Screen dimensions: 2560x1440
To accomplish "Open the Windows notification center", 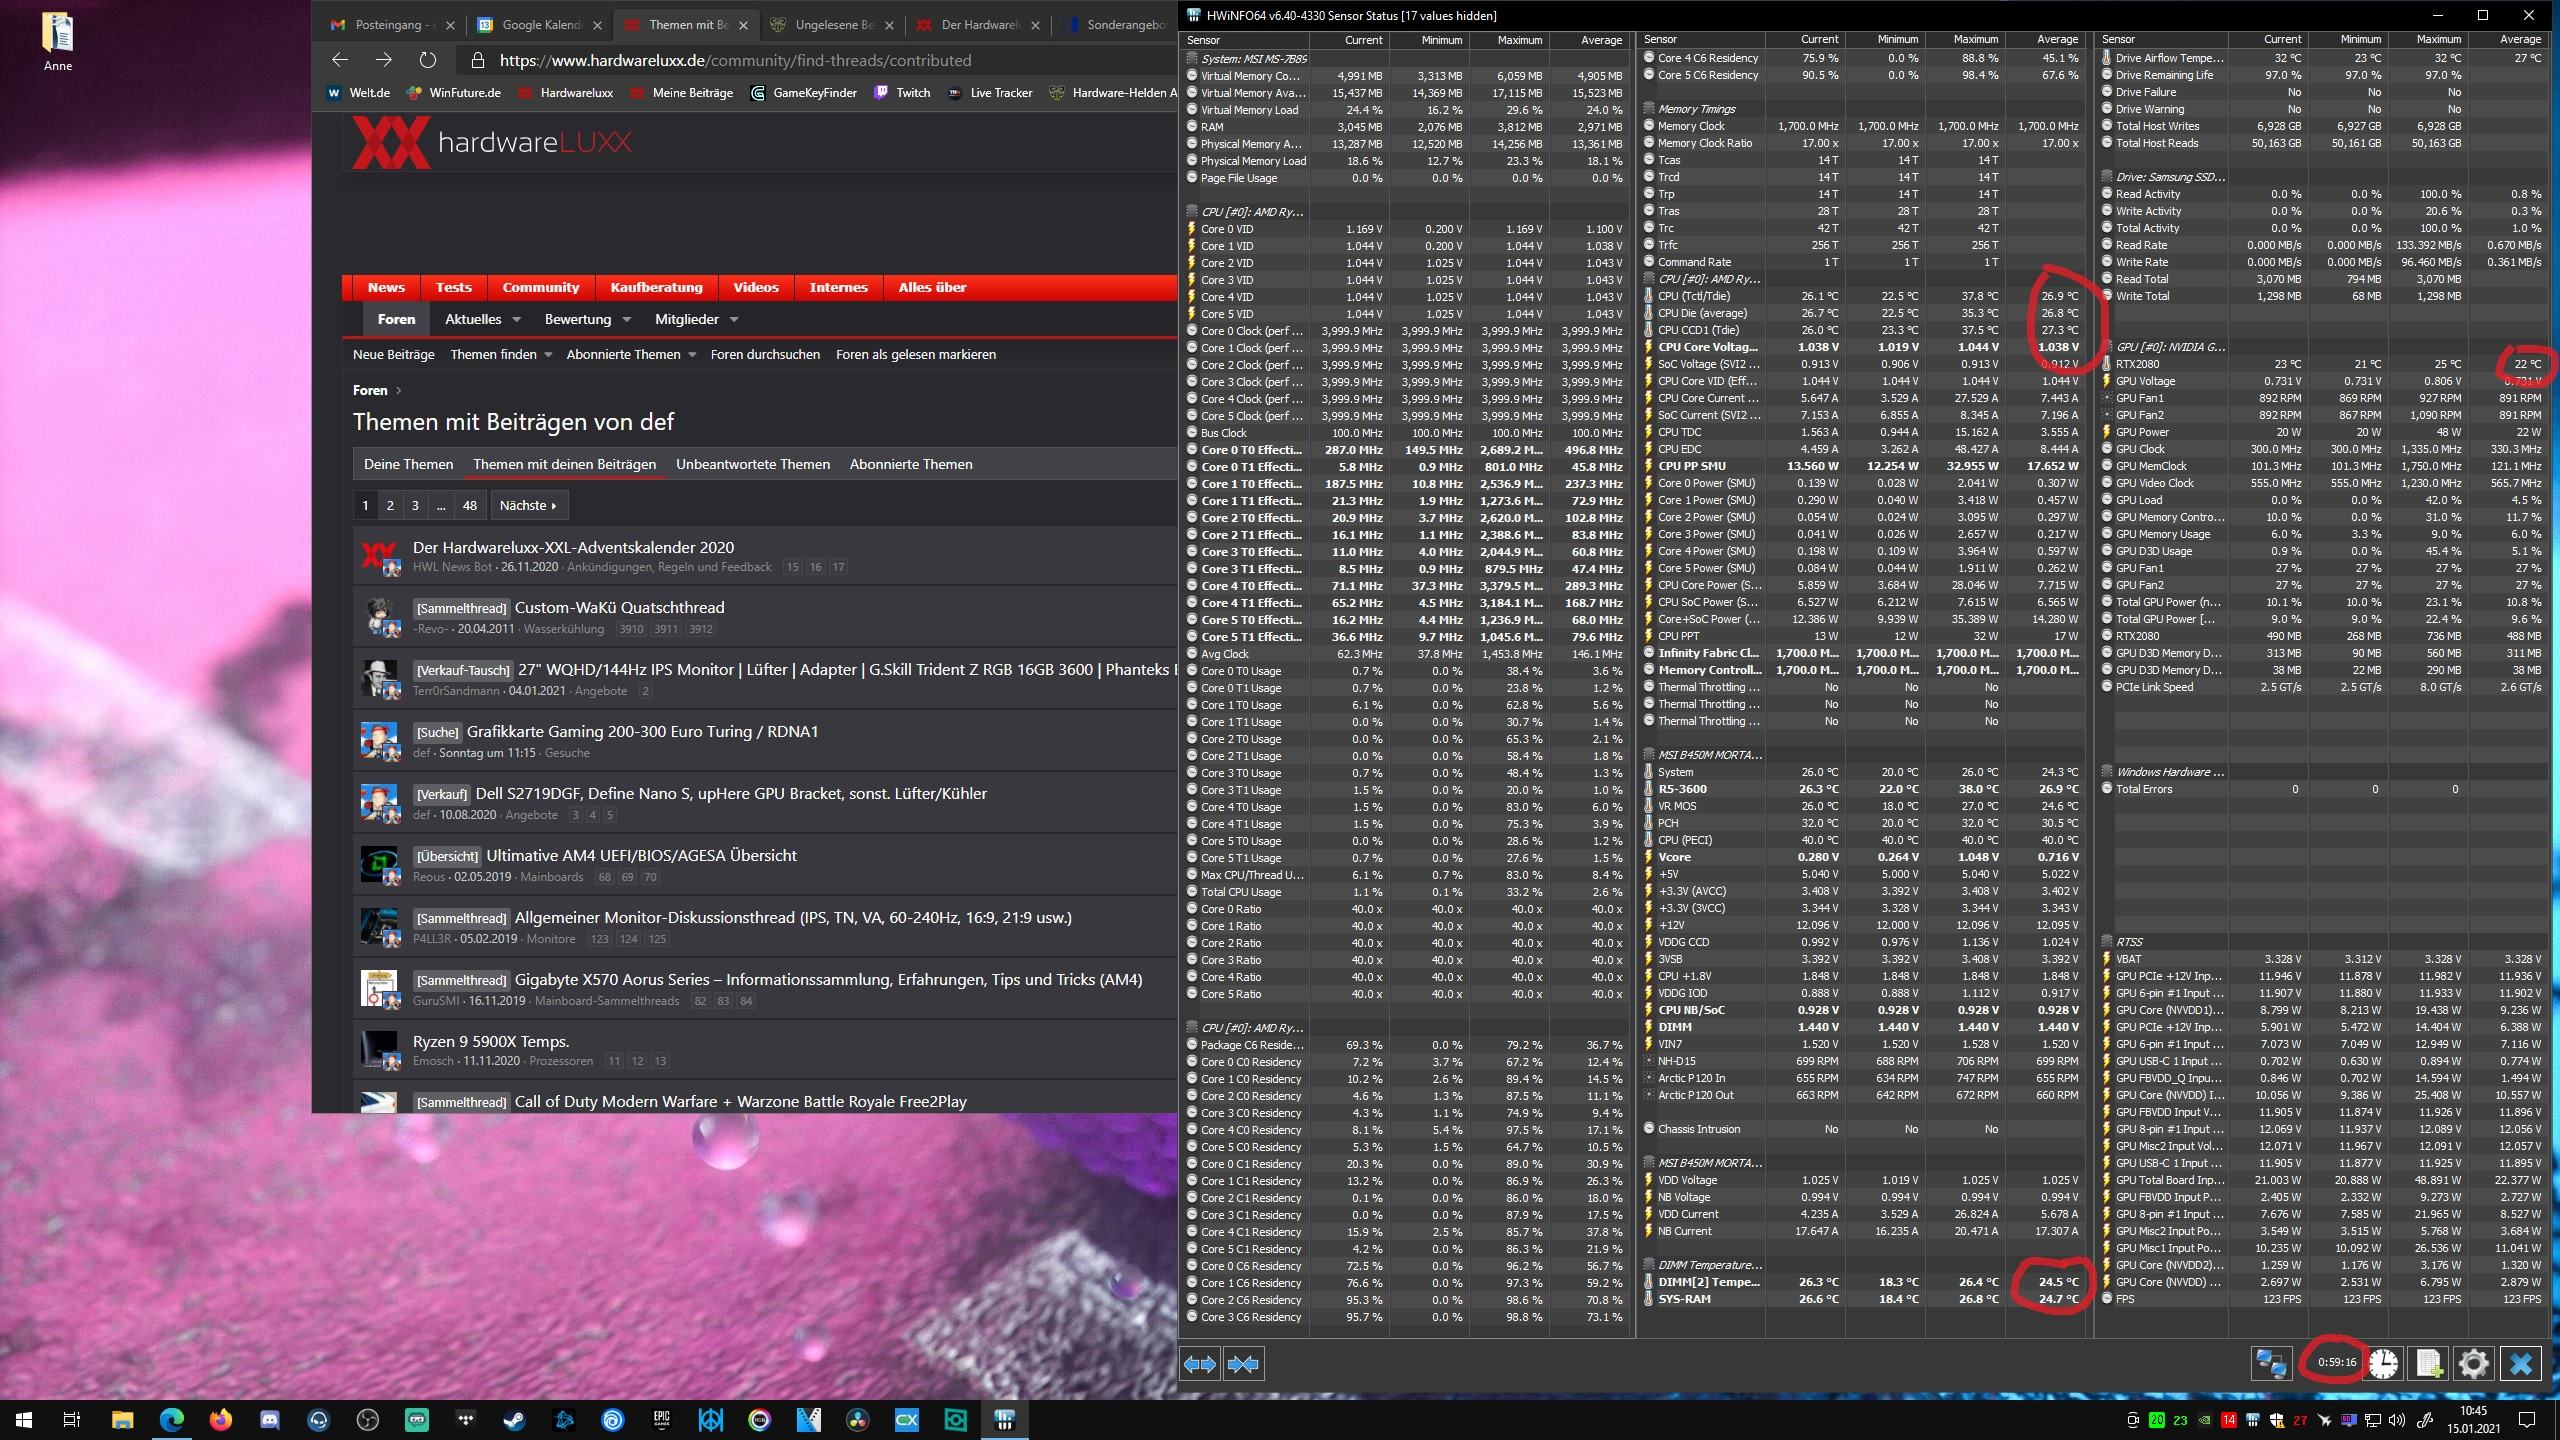I will click(2527, 1419).
